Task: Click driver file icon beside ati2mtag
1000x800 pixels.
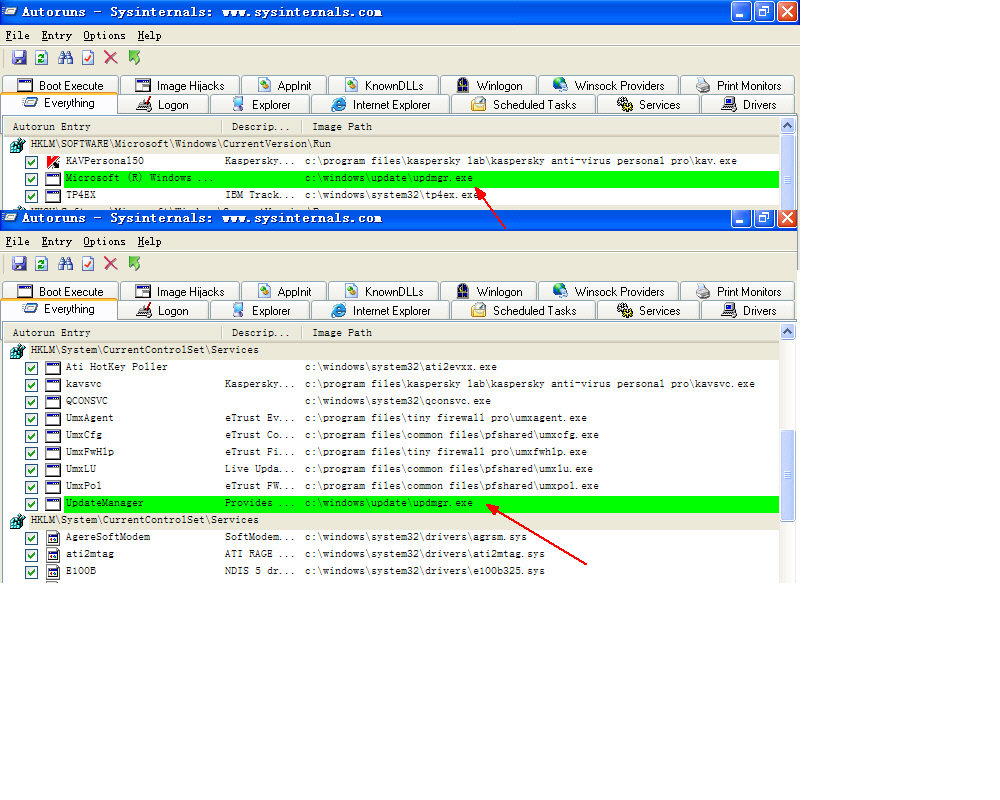Action: 53,555
